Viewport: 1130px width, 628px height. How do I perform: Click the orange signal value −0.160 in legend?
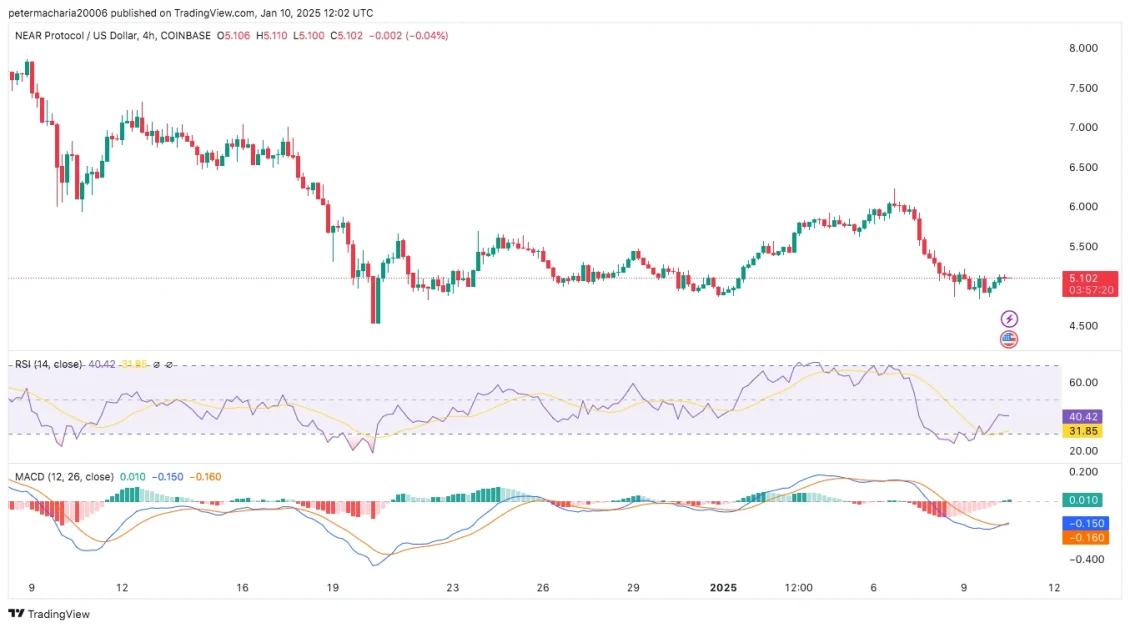pyautogui.click(x=205, y=477)
